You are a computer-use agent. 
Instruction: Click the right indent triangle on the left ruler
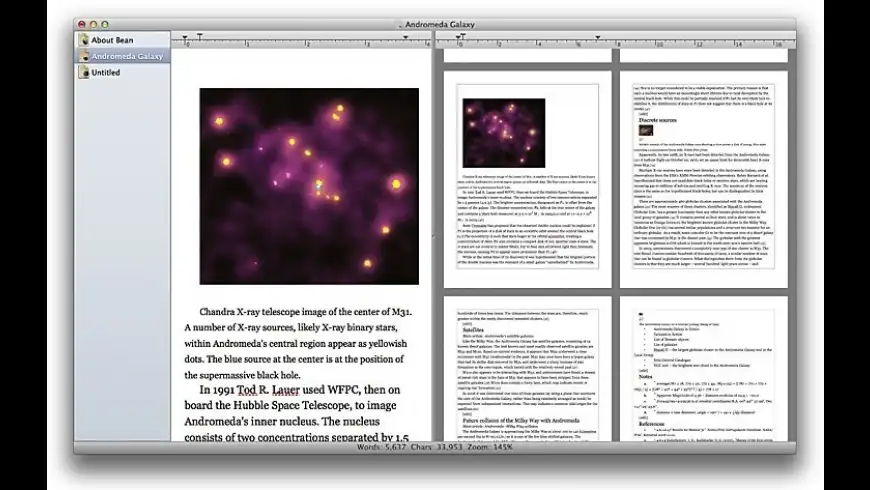(x=406, y=38)
